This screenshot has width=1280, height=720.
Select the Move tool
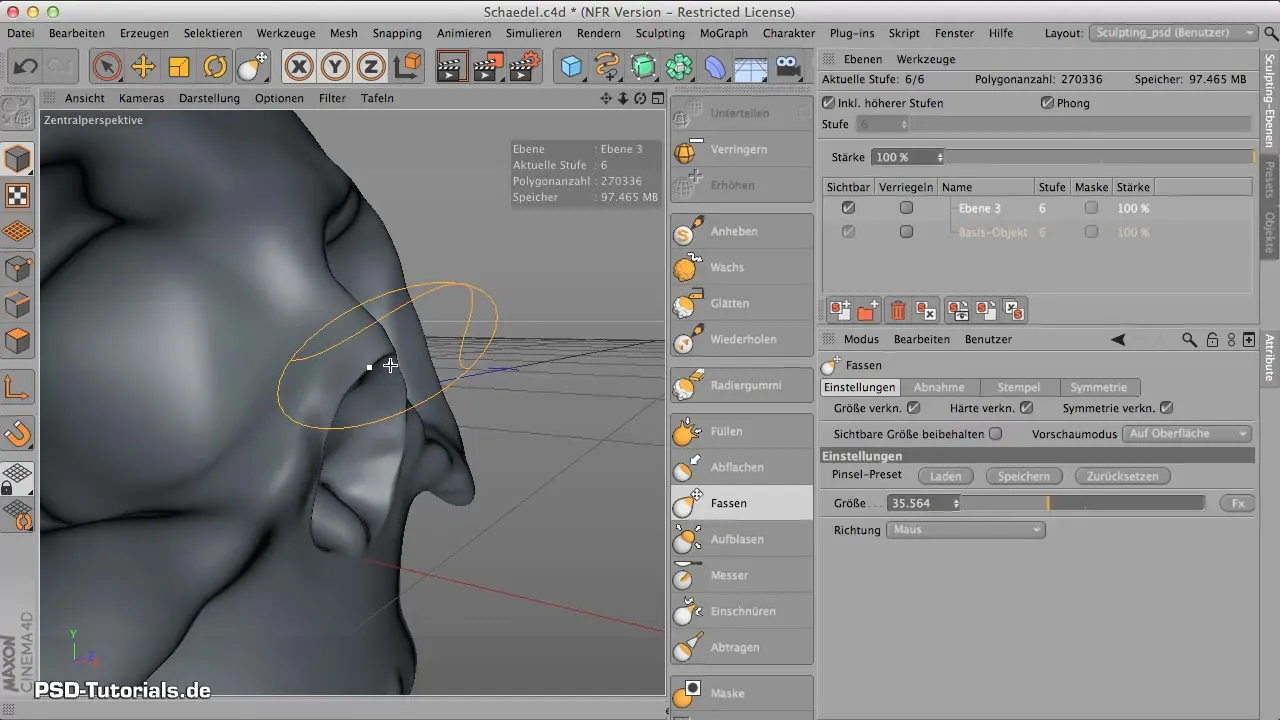tap(143, 68)
